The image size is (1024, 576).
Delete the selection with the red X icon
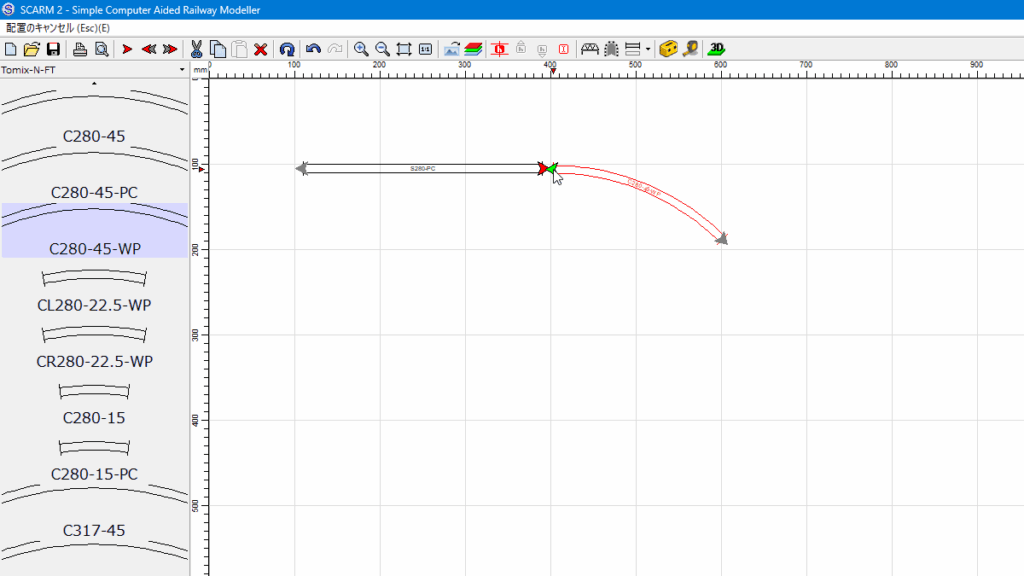260,49
